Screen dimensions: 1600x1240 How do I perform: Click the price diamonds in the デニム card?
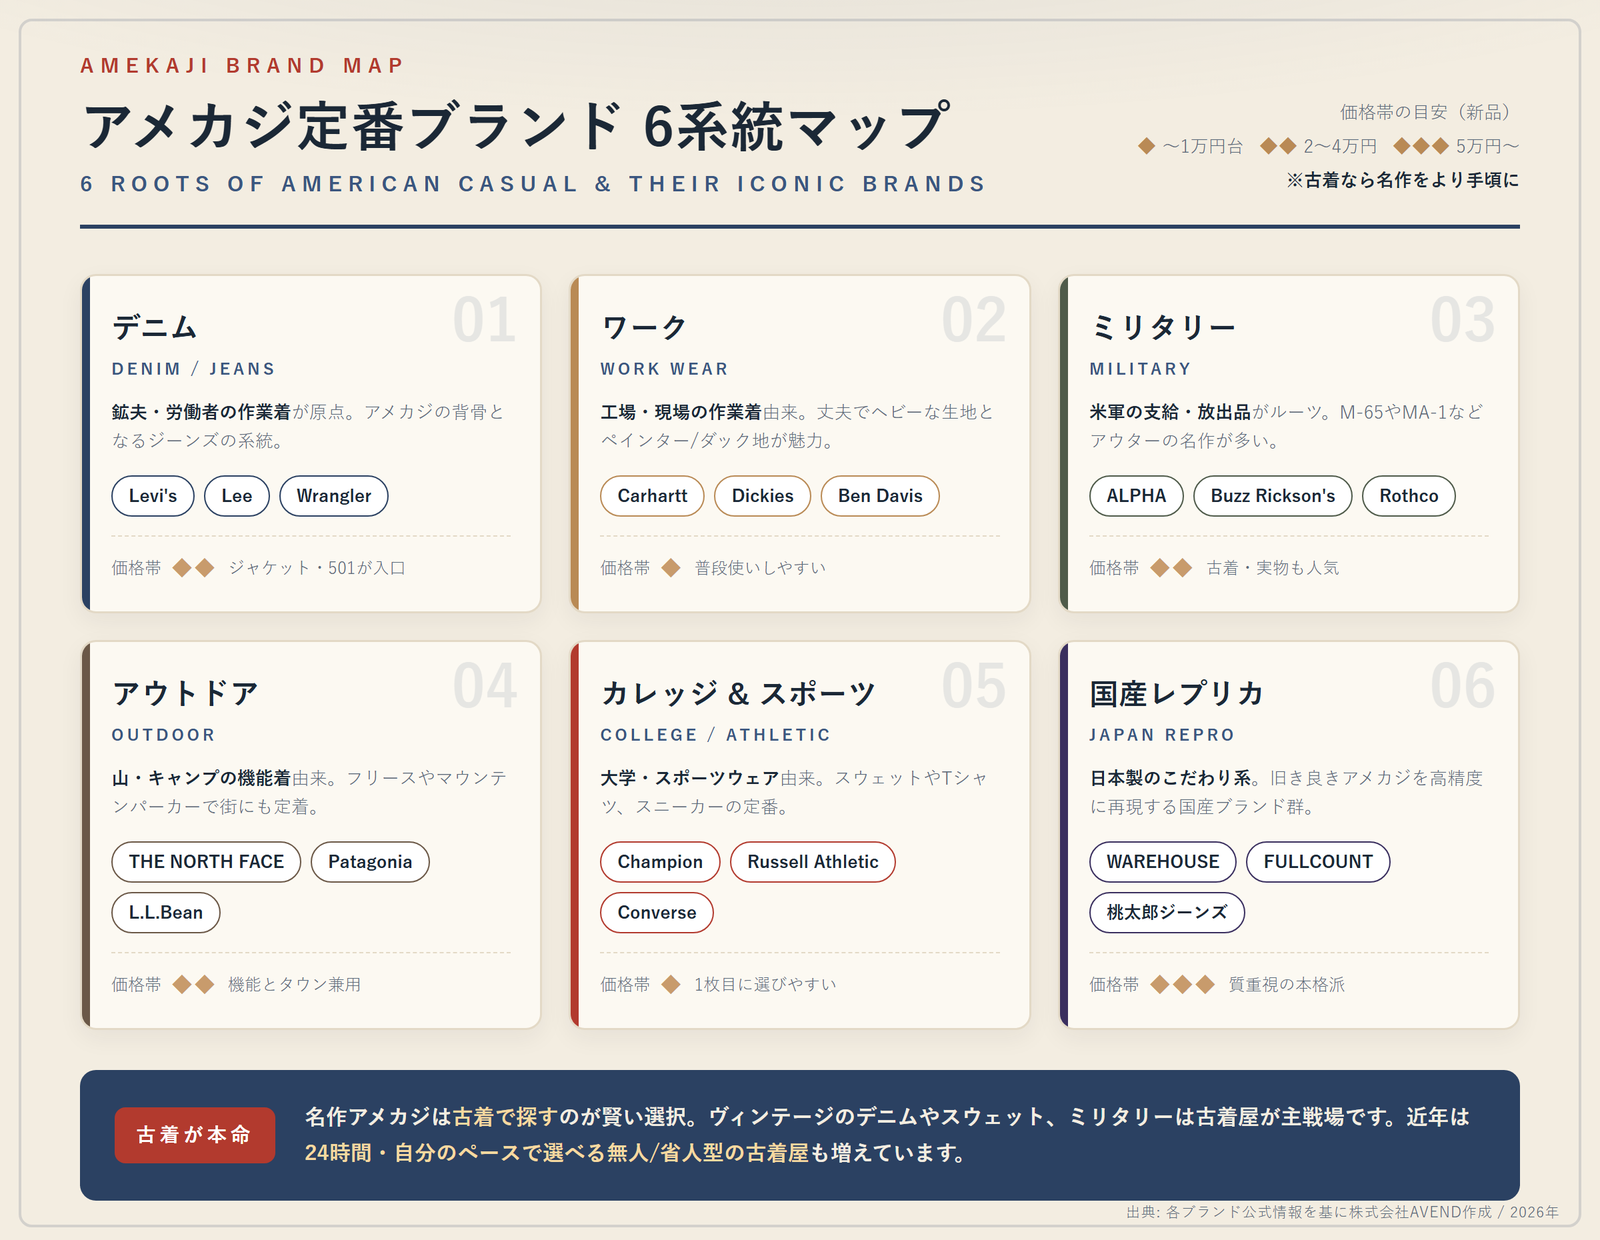click(193, 568)
